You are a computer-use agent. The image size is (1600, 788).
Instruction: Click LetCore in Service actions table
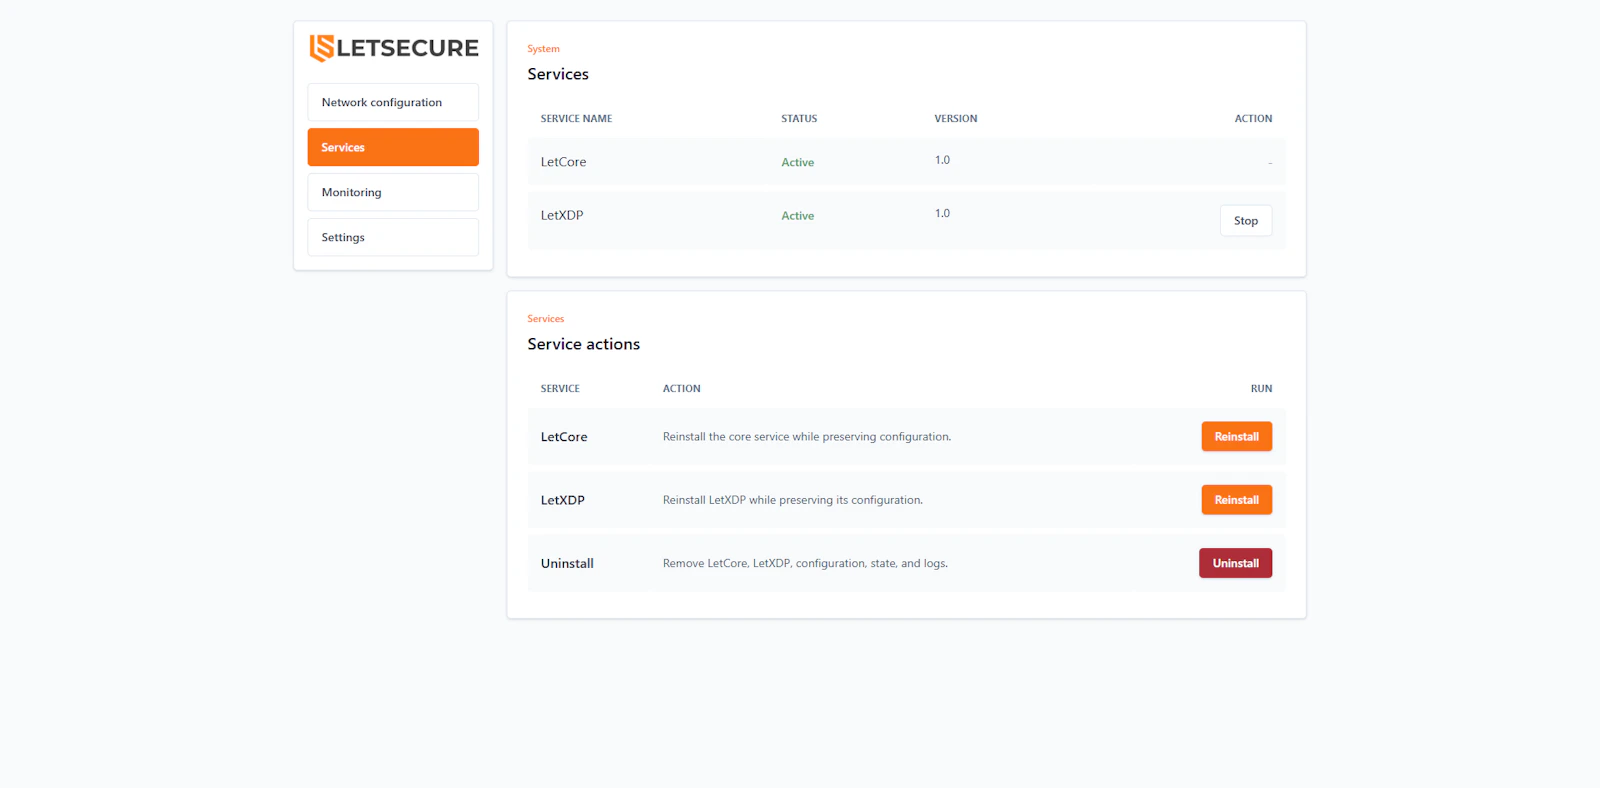[x=564, y=437]
